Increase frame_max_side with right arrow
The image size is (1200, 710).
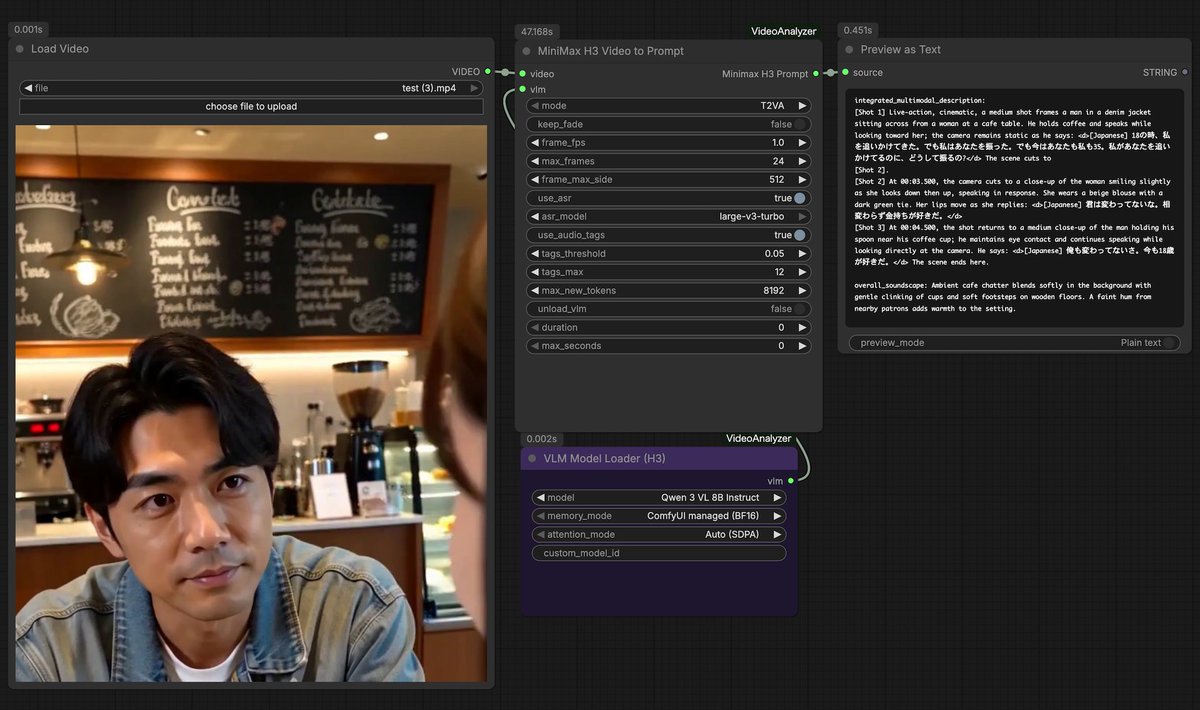802,179
